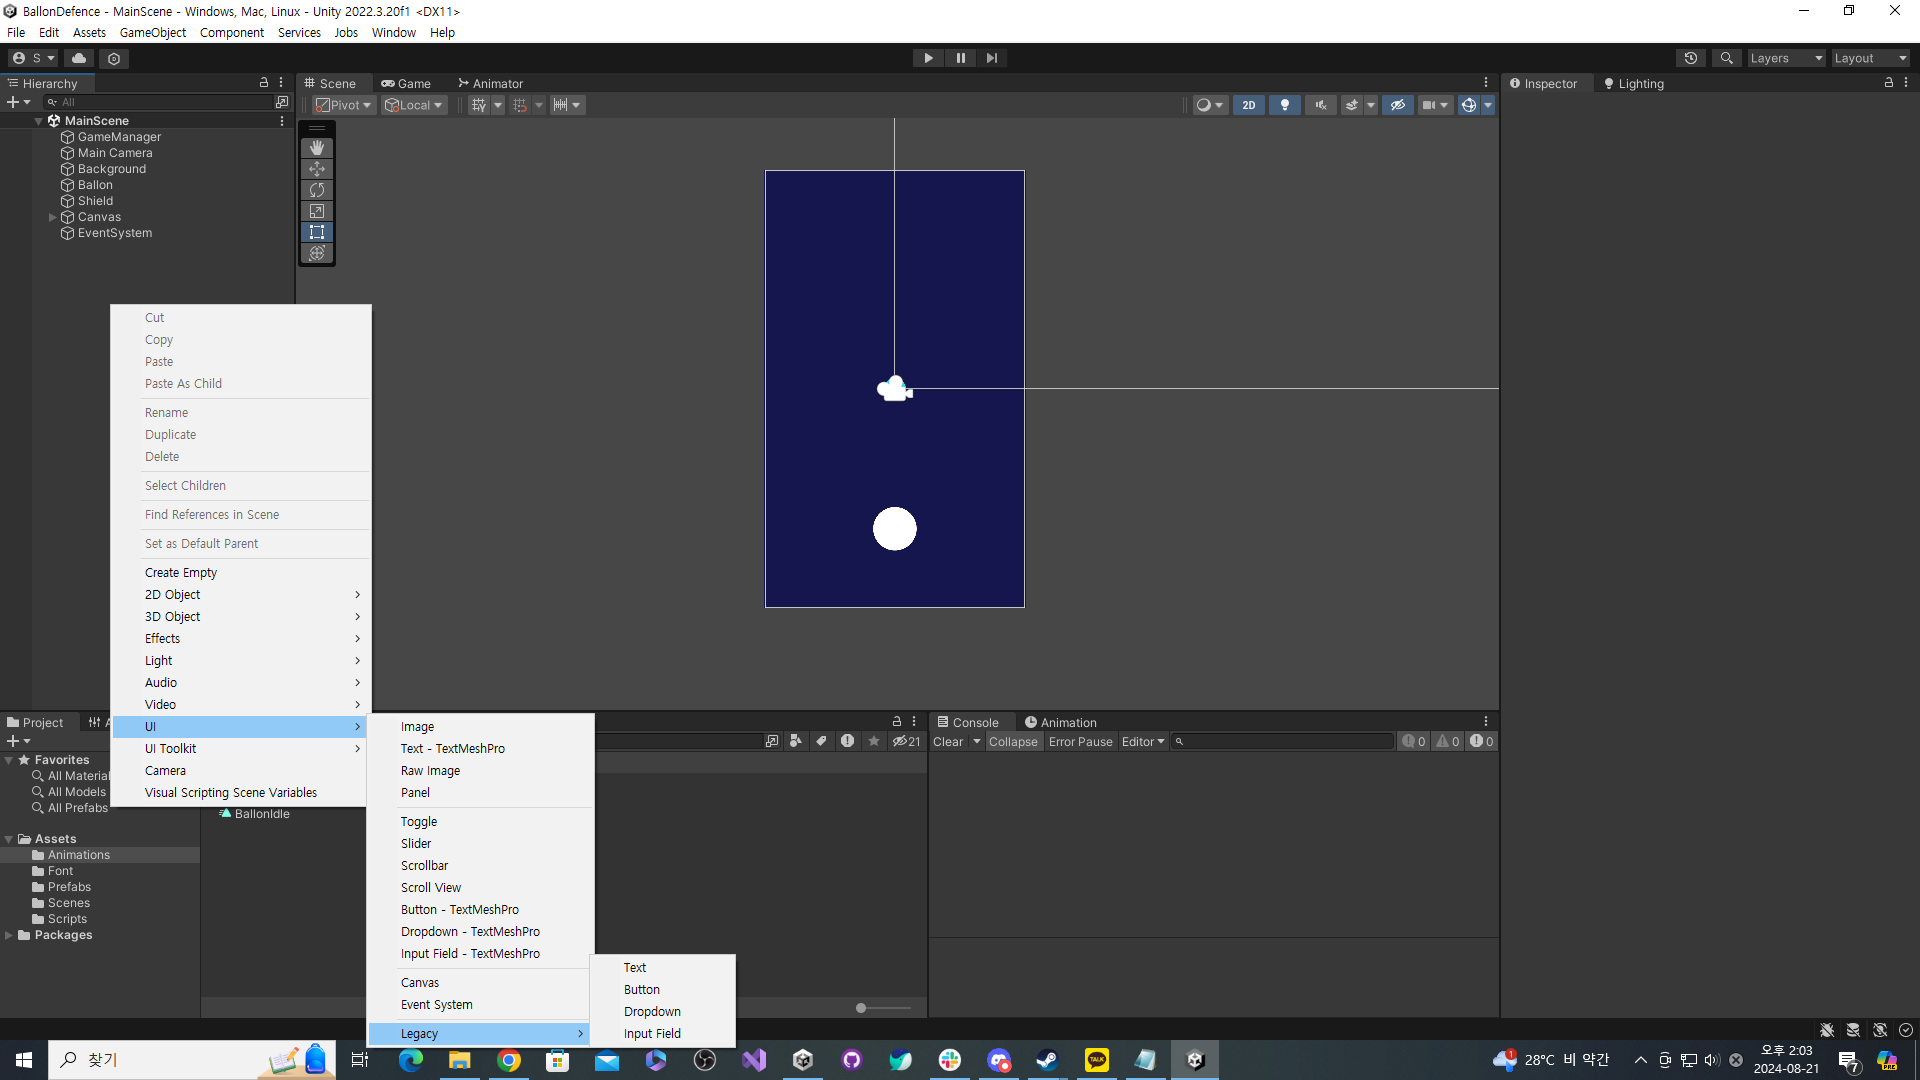Select Create Empty in context menu
The image size is (1920, 1080).
pos(181,573)
